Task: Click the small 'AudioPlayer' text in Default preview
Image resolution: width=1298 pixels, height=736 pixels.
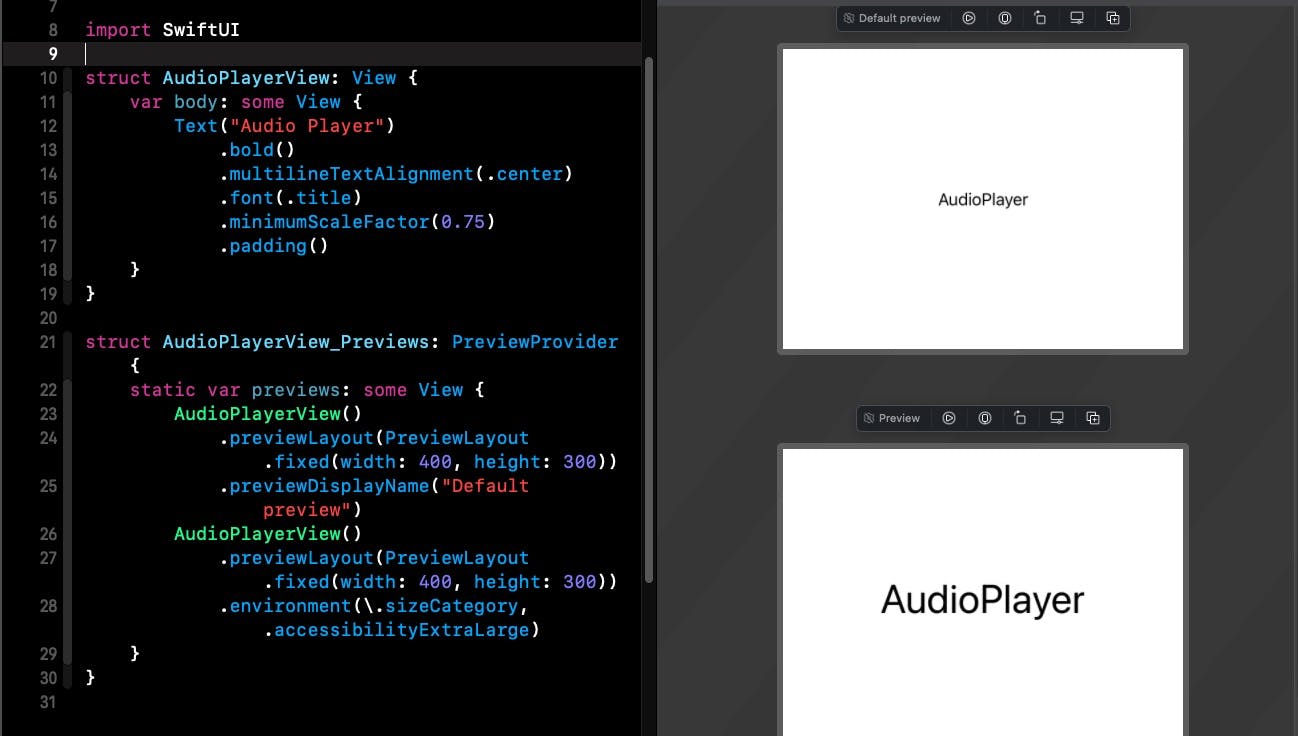Action: (x=983, y=199)
